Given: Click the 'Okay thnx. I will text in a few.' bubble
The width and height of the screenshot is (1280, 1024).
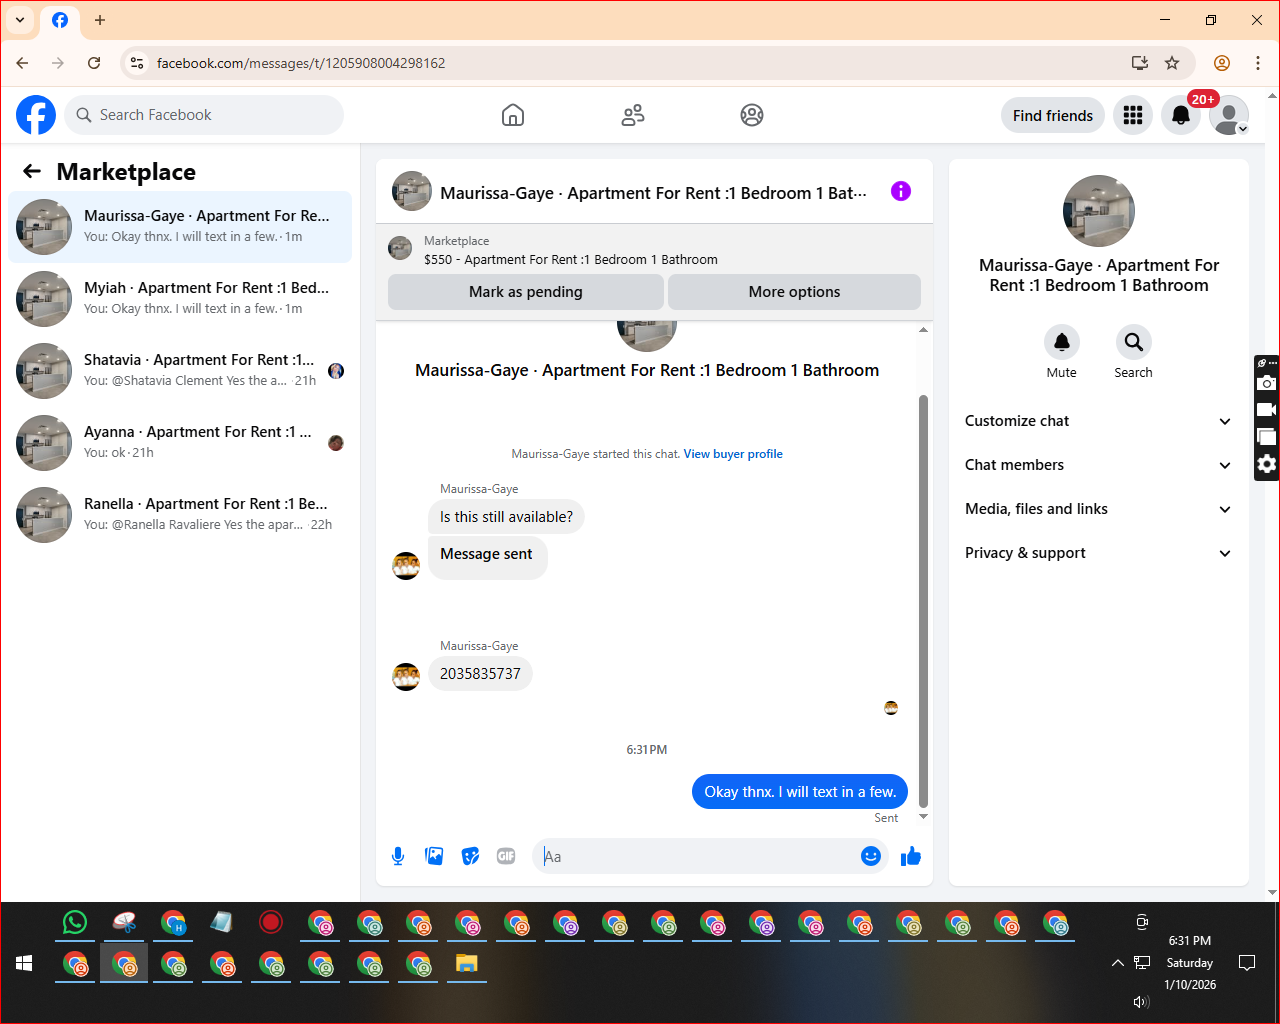Looking at the screenshot, I should [x=800, y=792].
